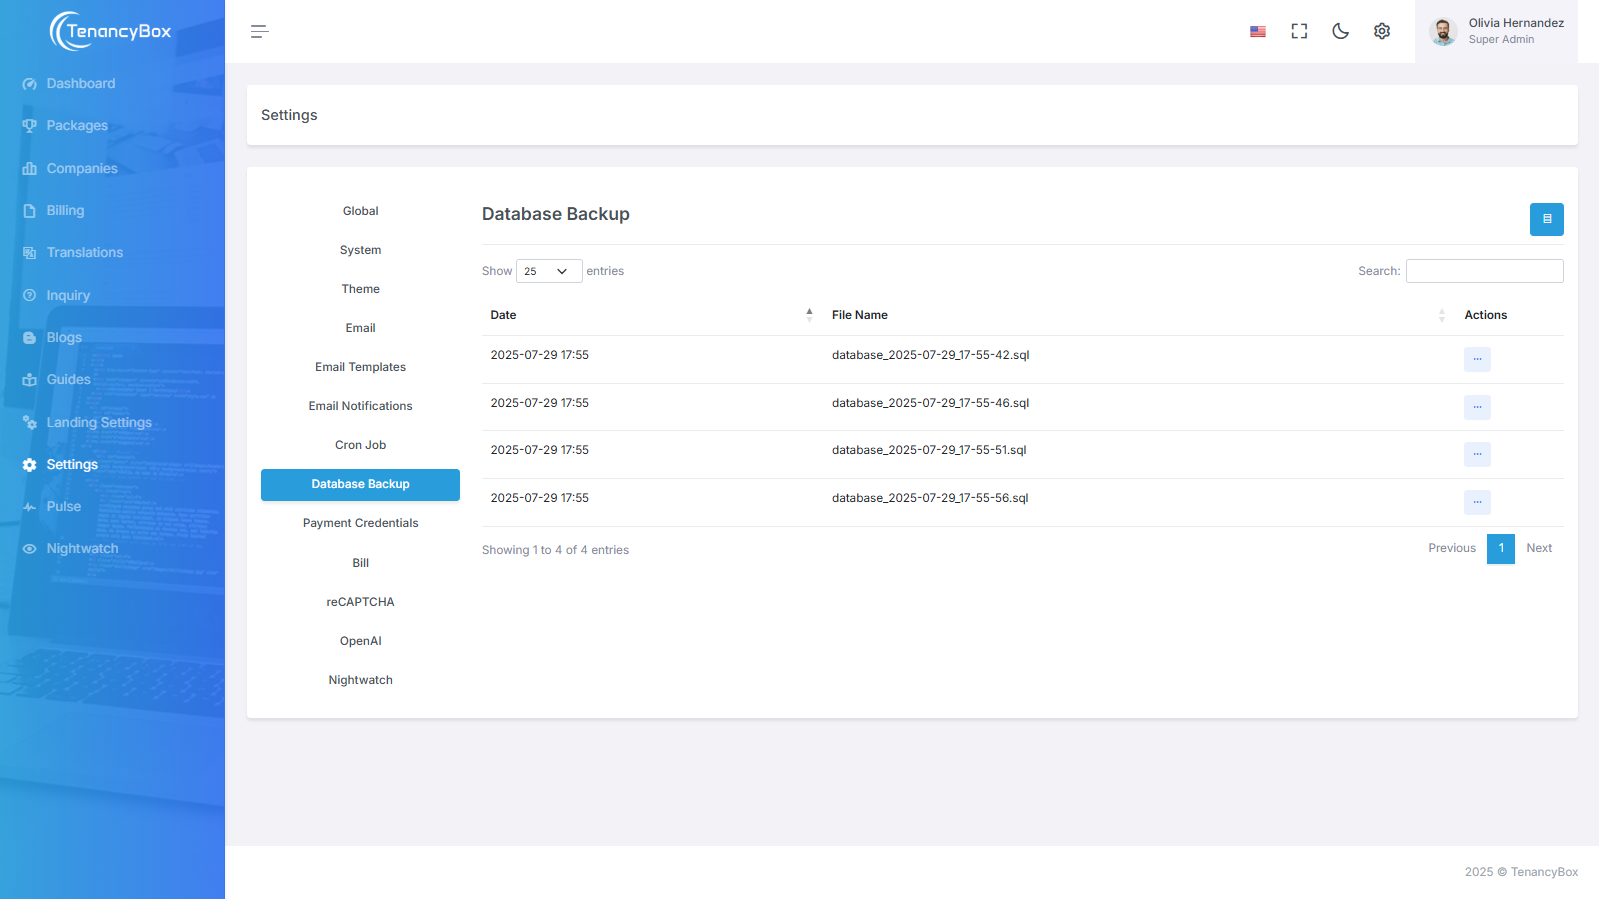Screen dimensions: 1599x899
Task: Click page 1 pagination button
Action: click(1500, 549)
